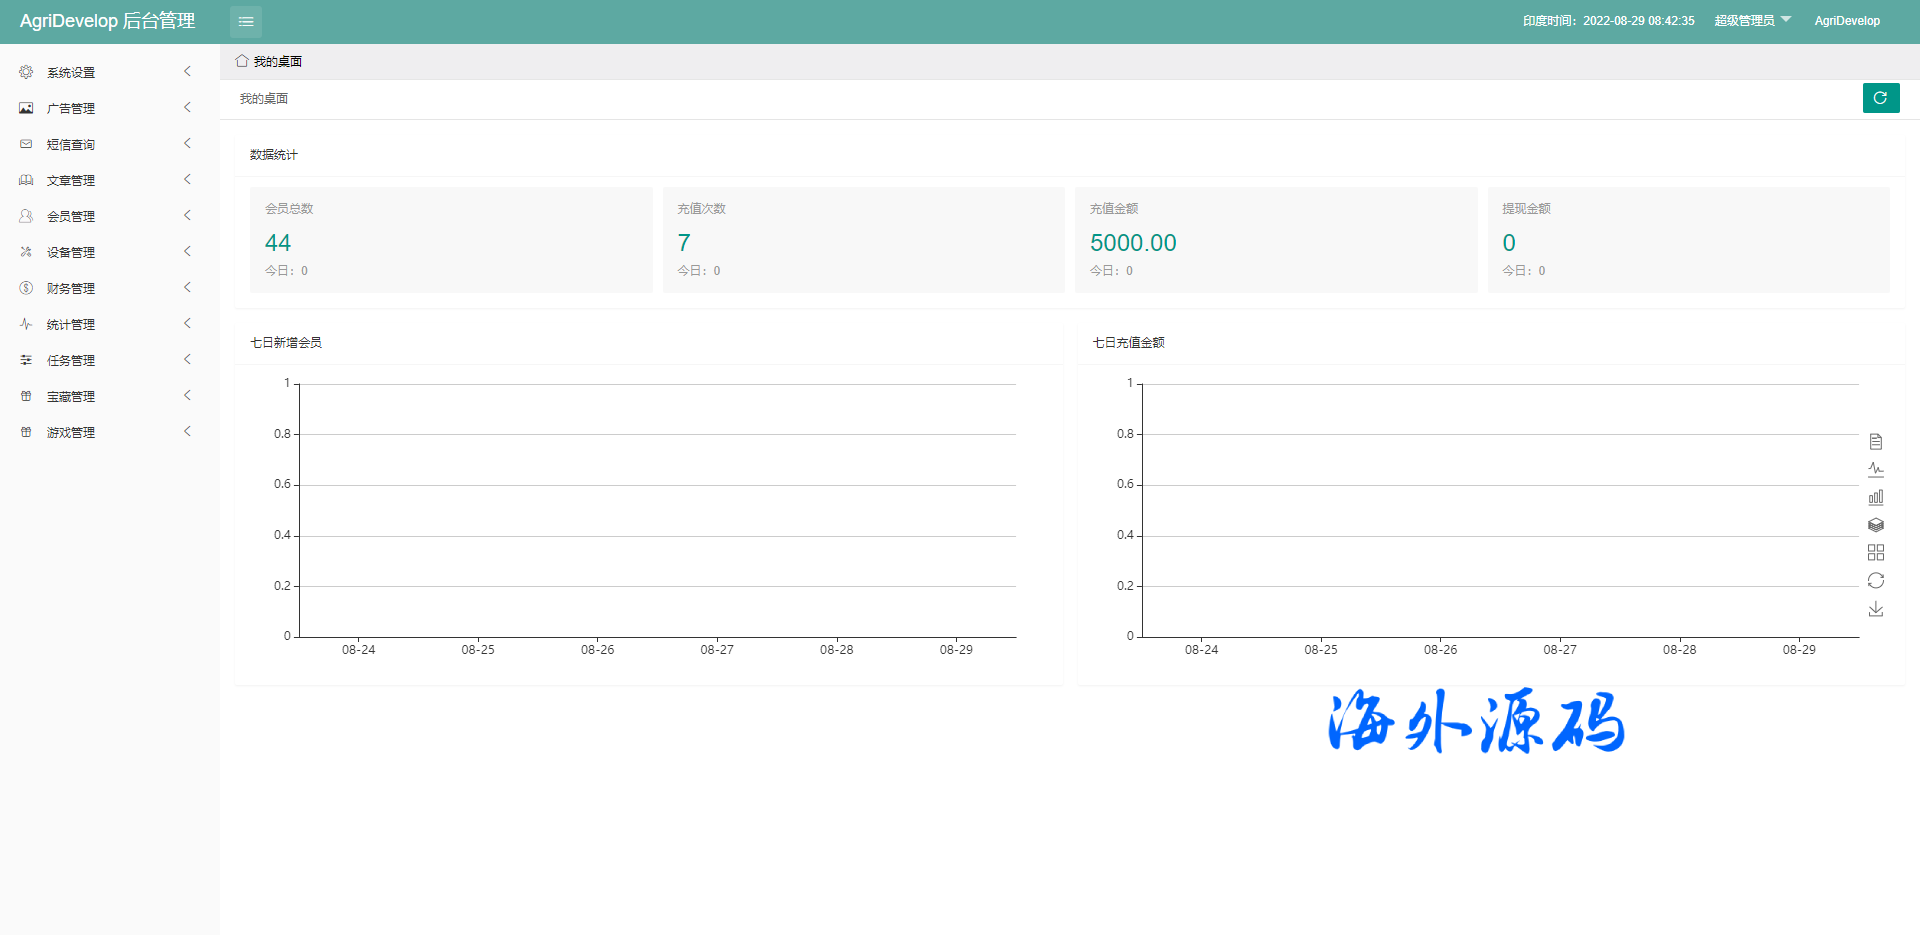Click the green refresh button
The height and width of the screenshot is (935, 1920).
[1880, 98]
